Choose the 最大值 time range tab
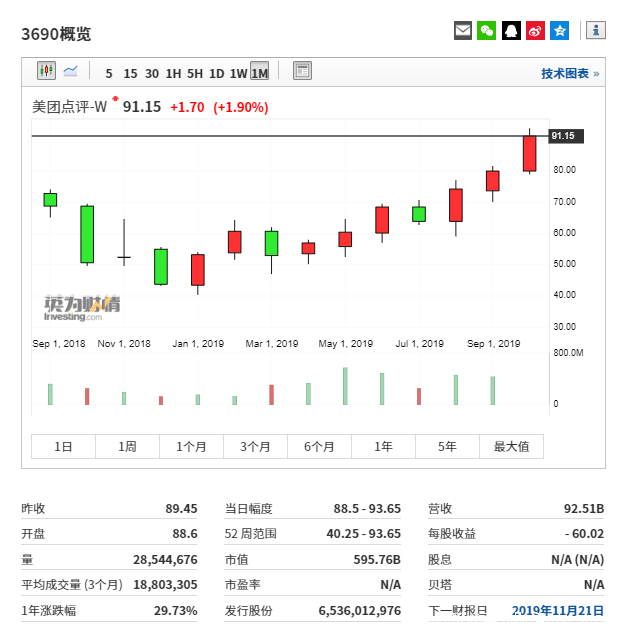This screenshot has width=624, height=642. click(511, 446)
